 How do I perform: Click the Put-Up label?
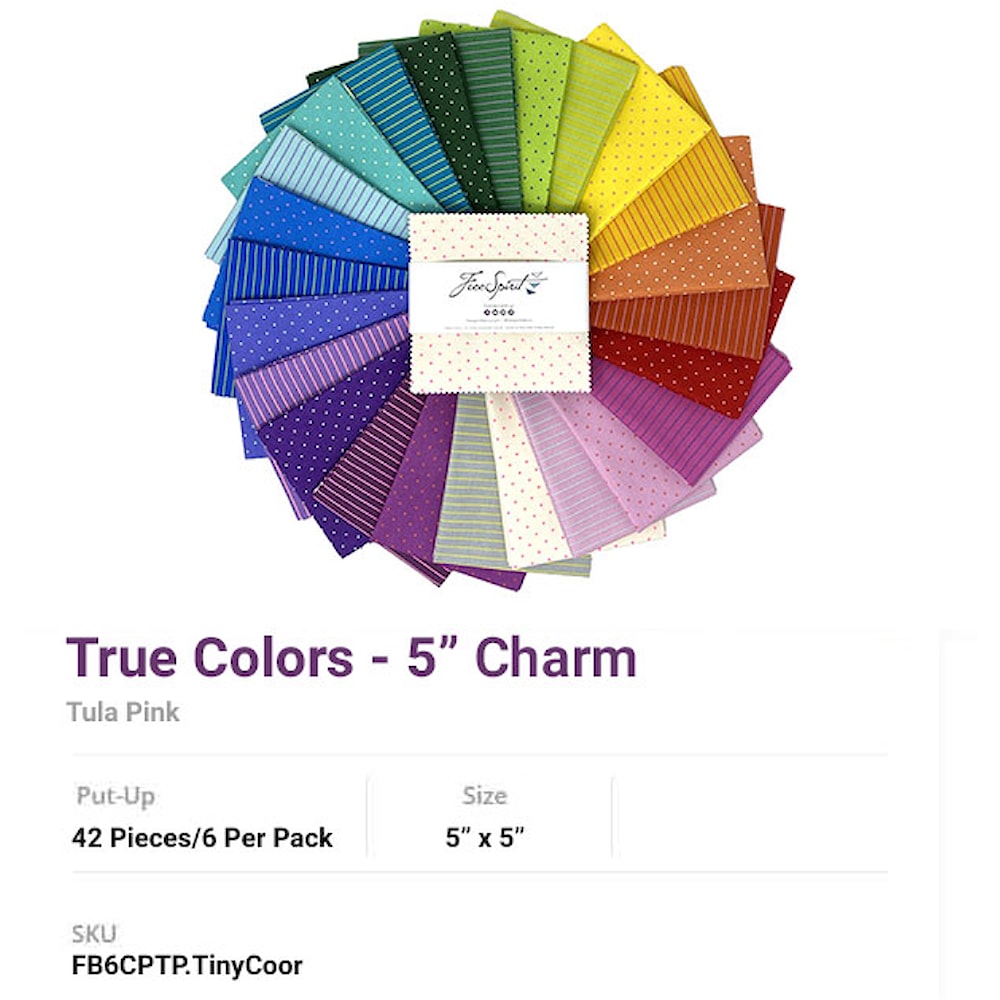coord(115,796)
